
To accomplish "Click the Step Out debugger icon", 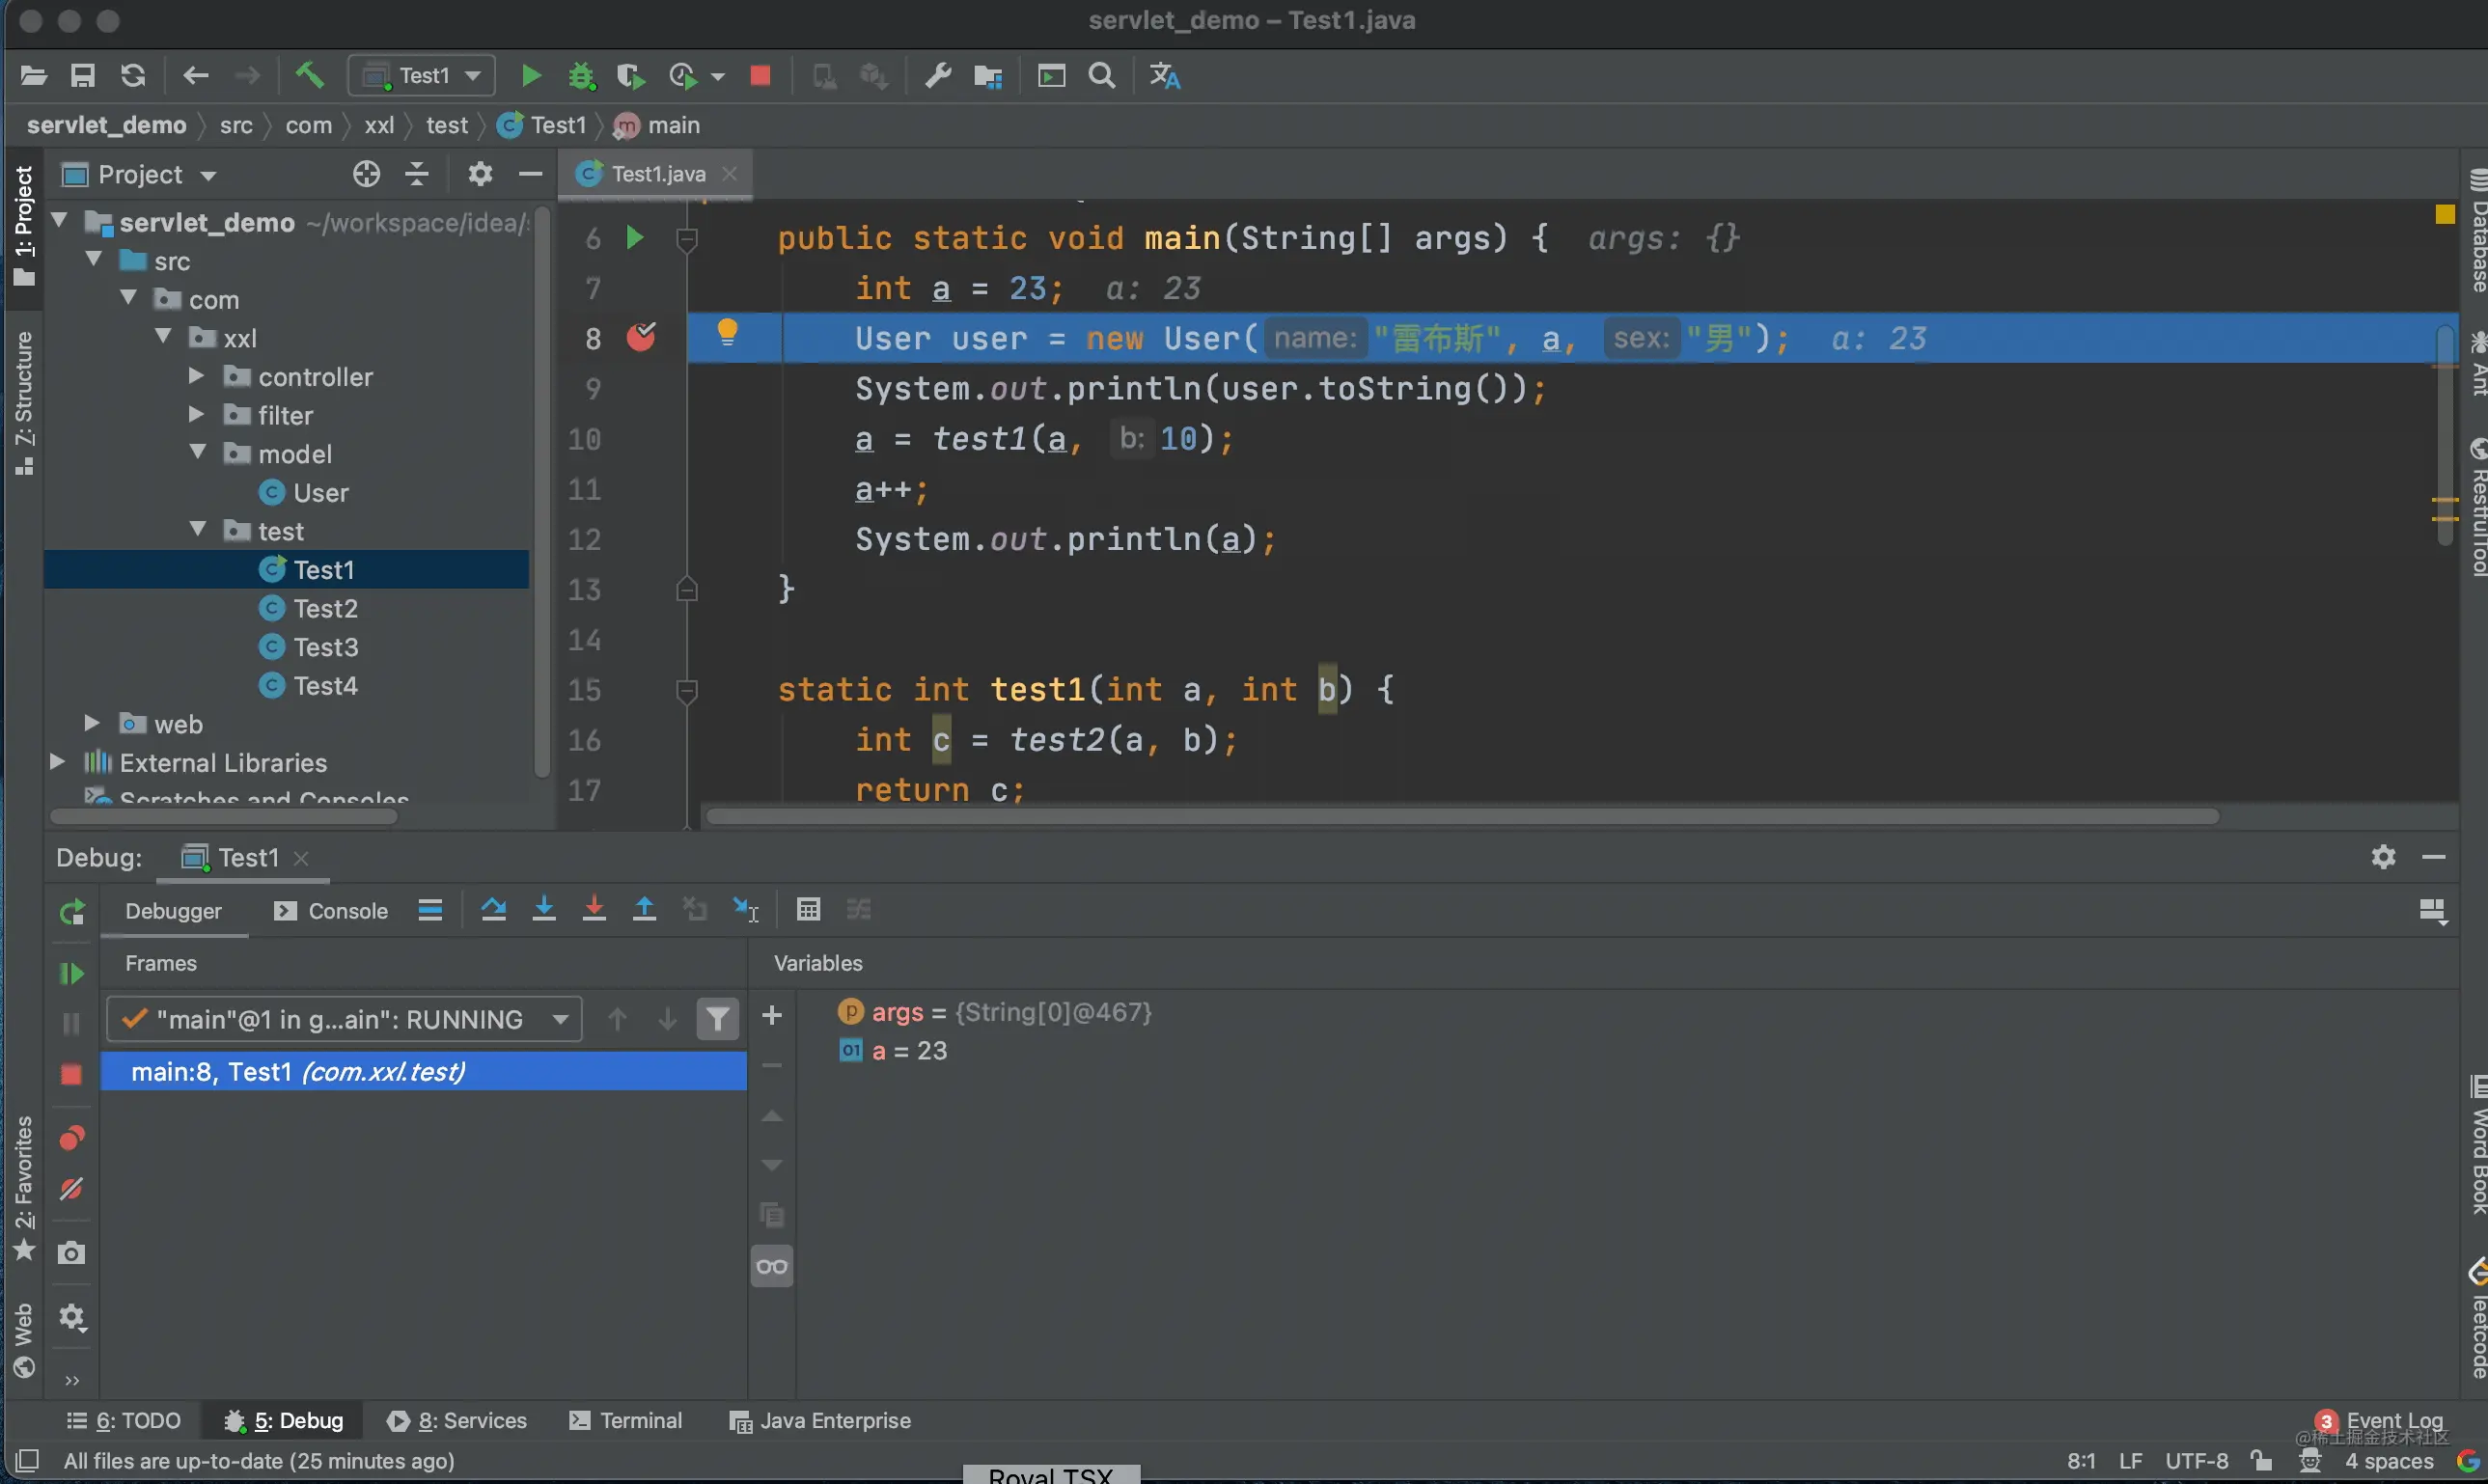I will (645, 909).
